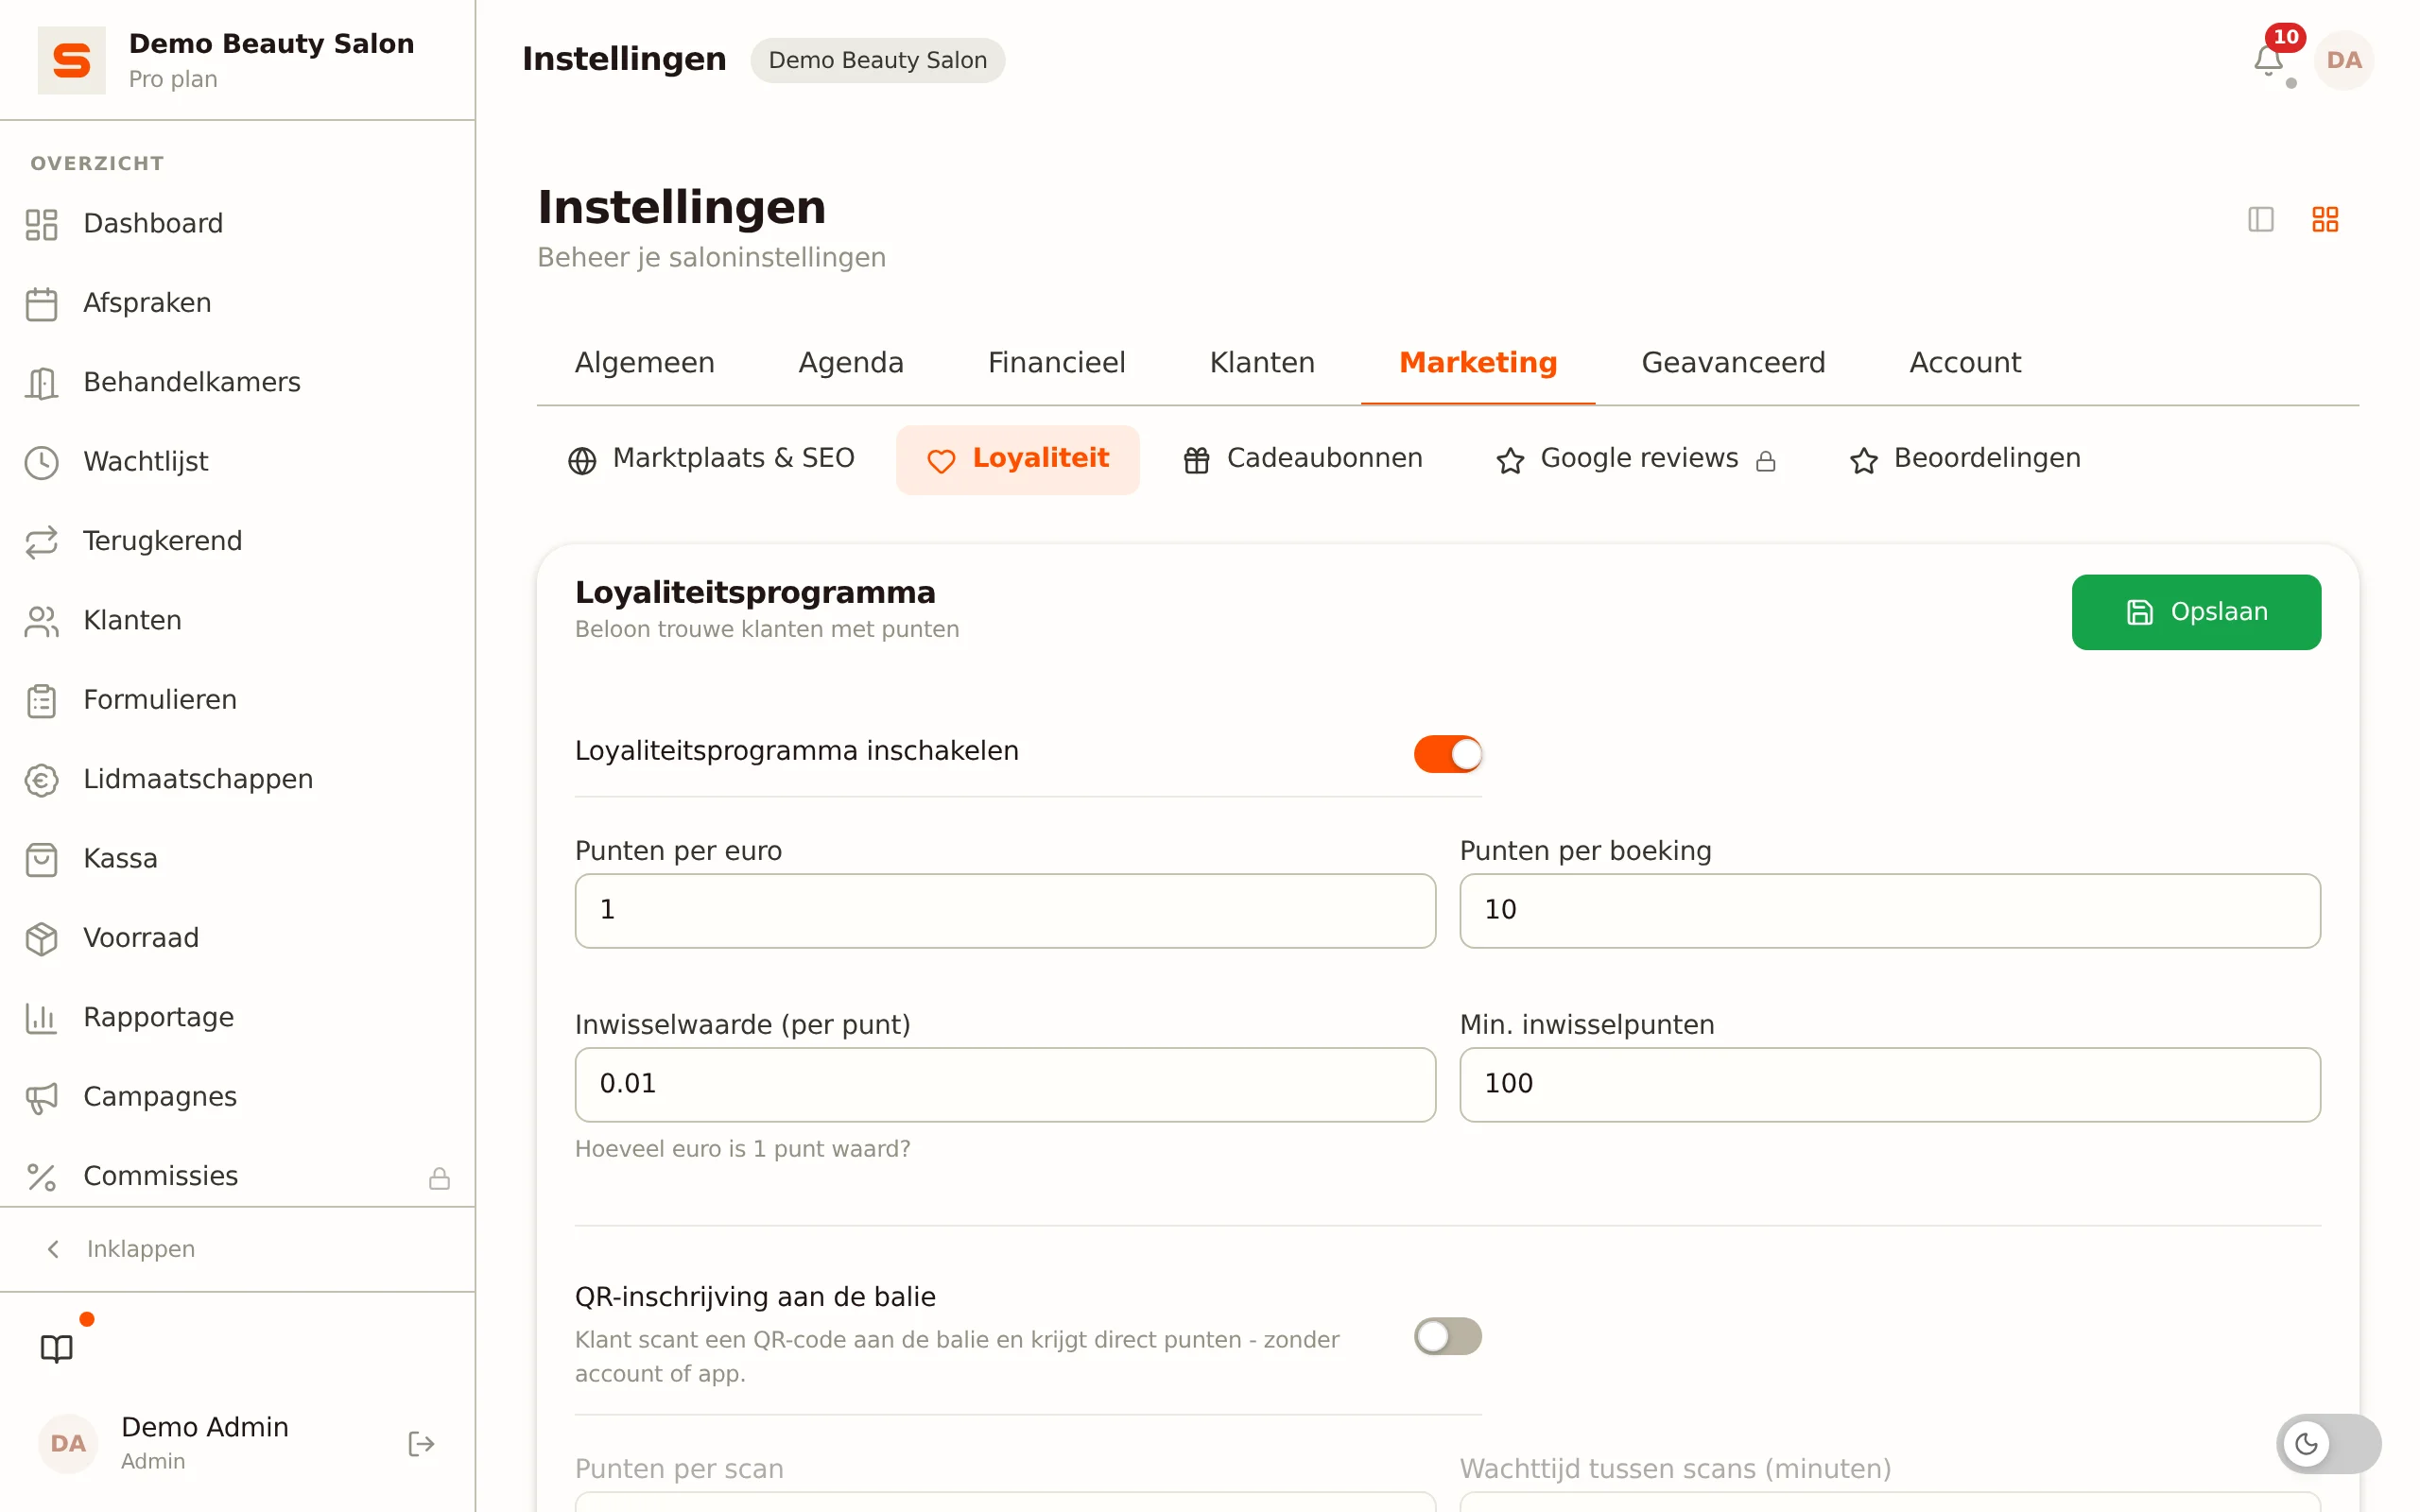The width and height of the screenshot is (2420, 1512).
Task: Open the Account tab
Action: click(x=1965, y=363)
